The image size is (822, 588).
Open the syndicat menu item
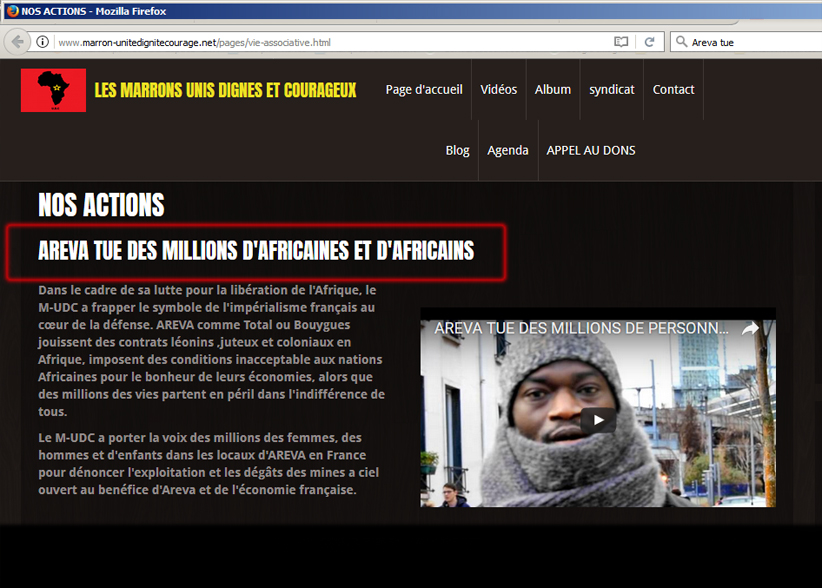(x=611, y=90)
